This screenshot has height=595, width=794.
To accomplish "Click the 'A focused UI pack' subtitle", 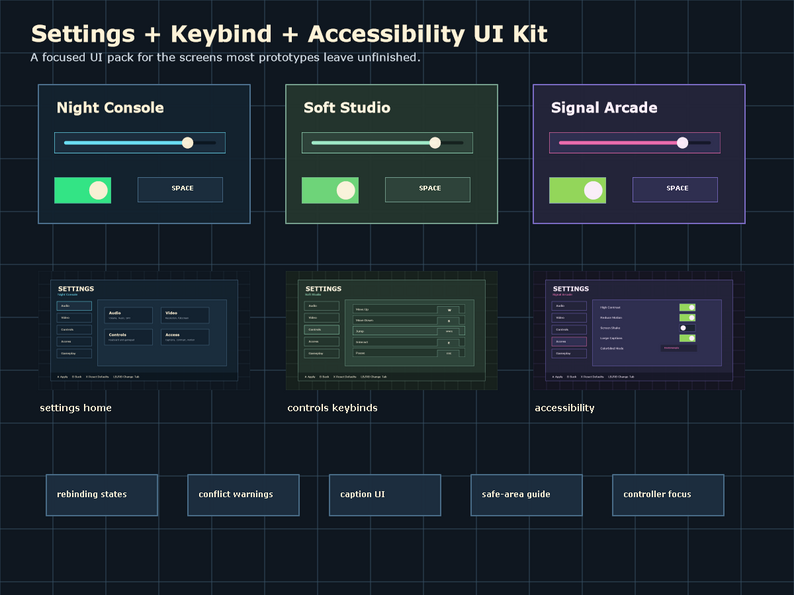I will click(225, 57).
